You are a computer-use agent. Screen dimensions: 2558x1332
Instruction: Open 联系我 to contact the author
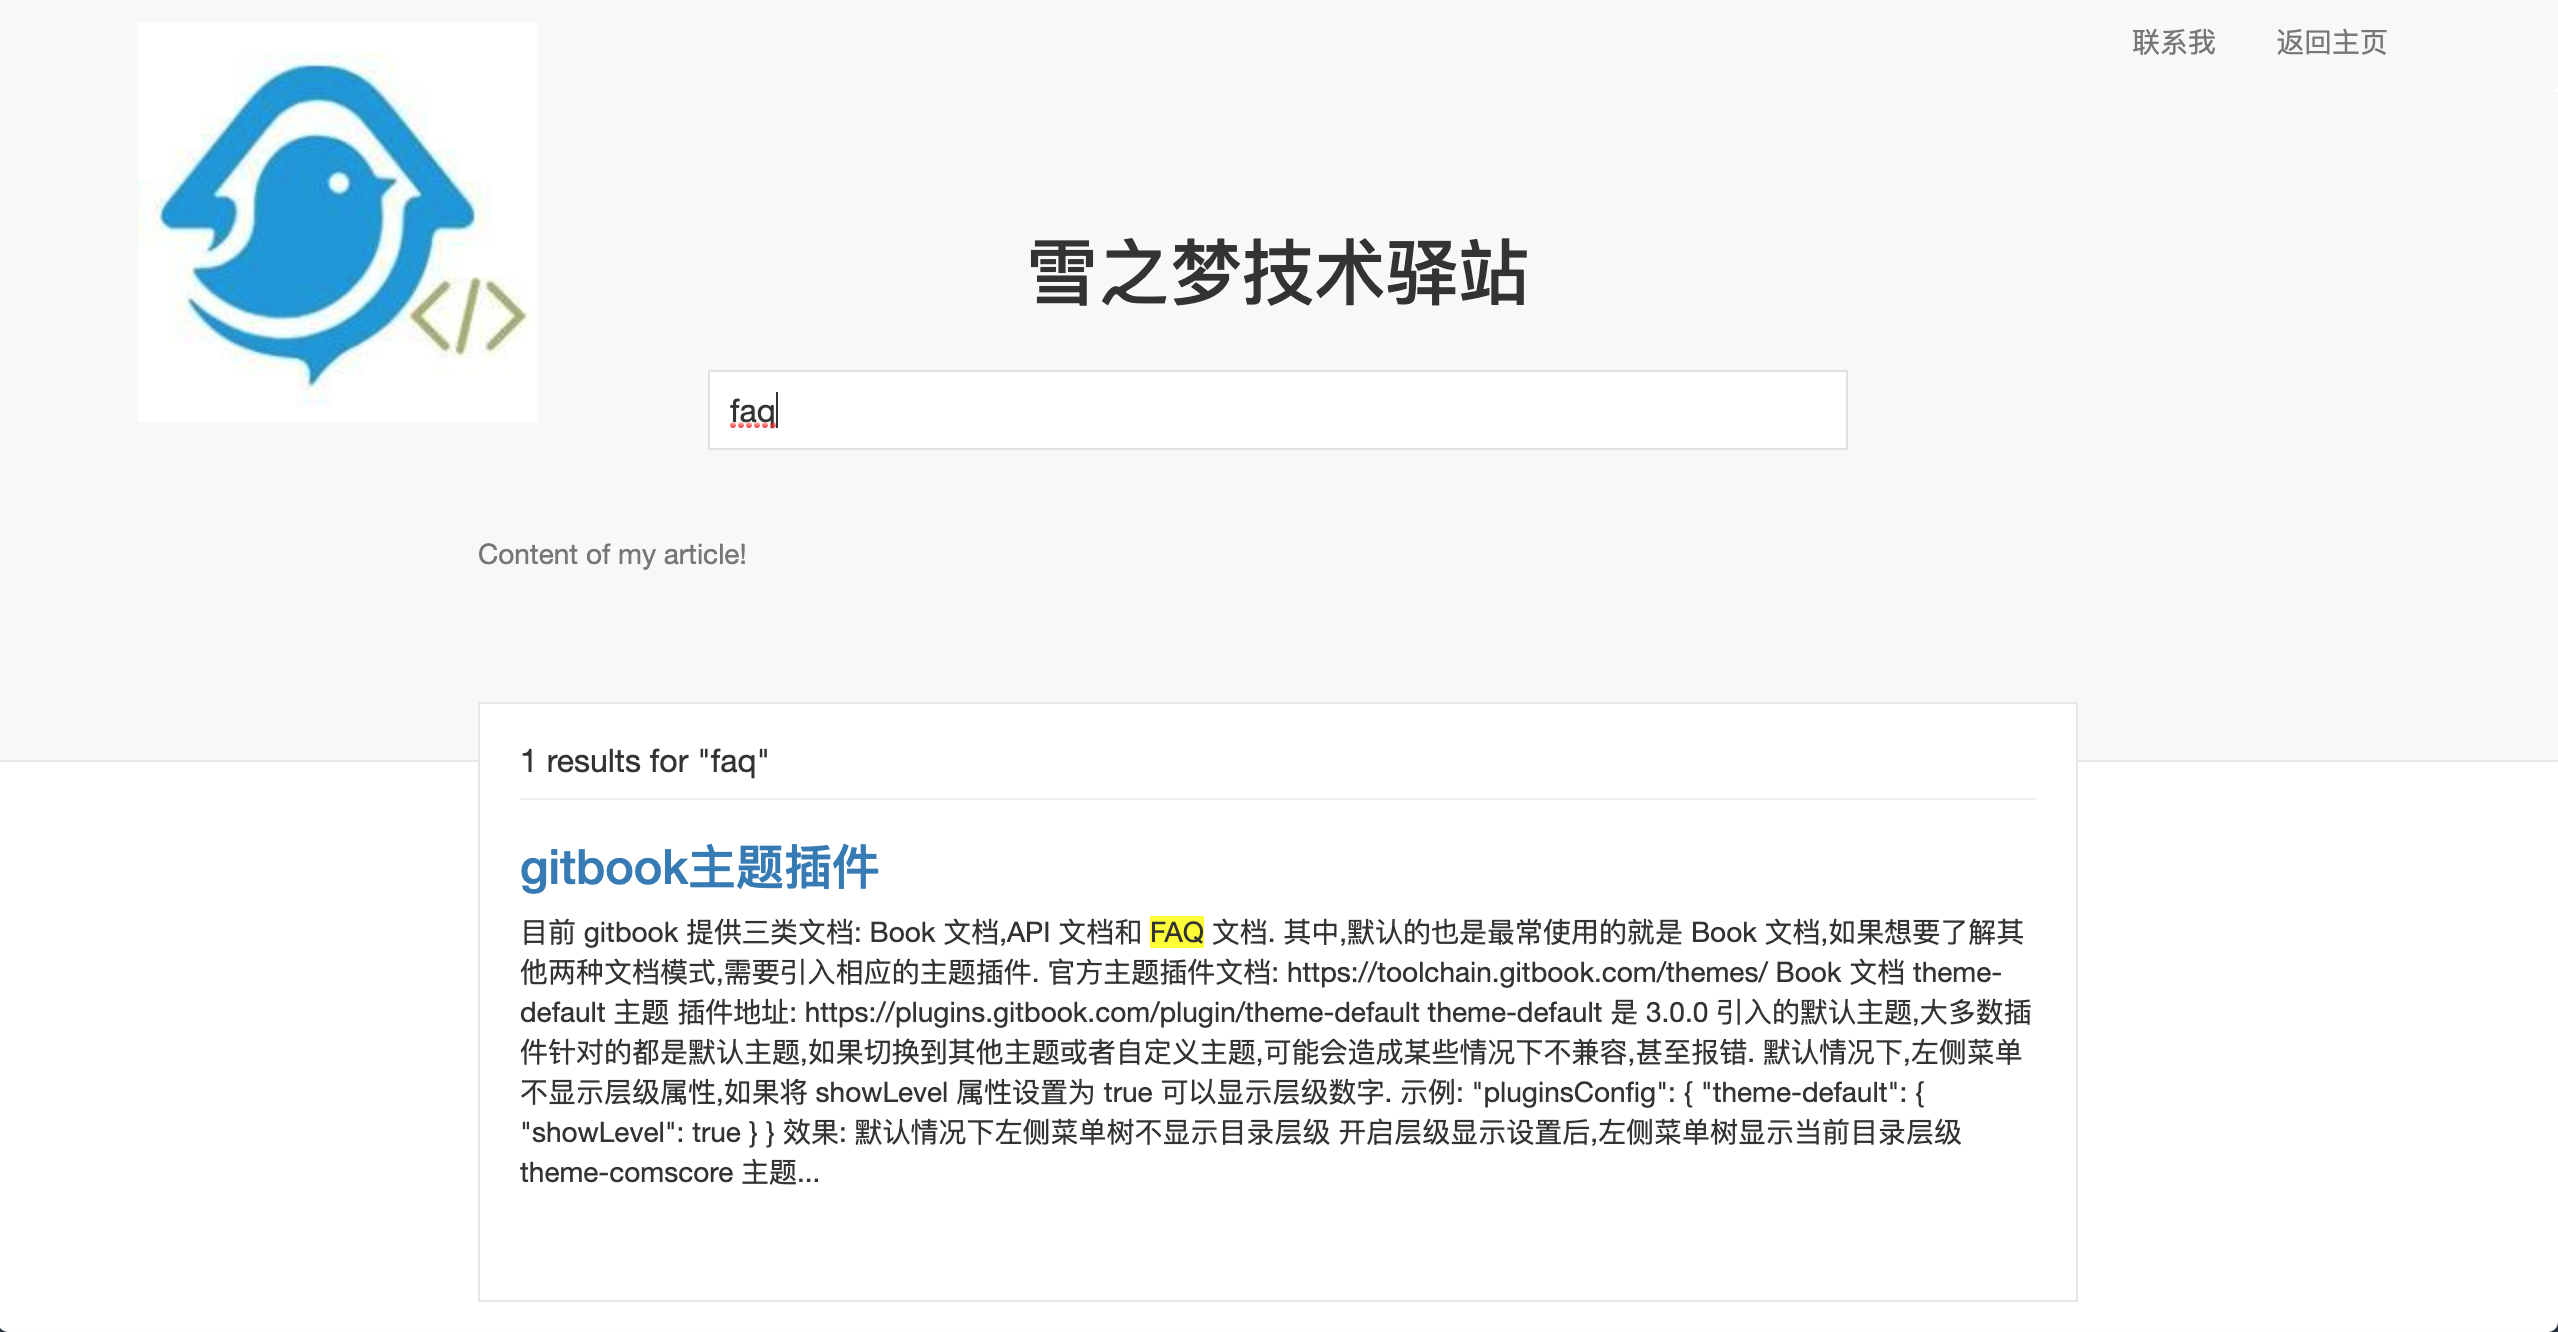coord(2172,42)
